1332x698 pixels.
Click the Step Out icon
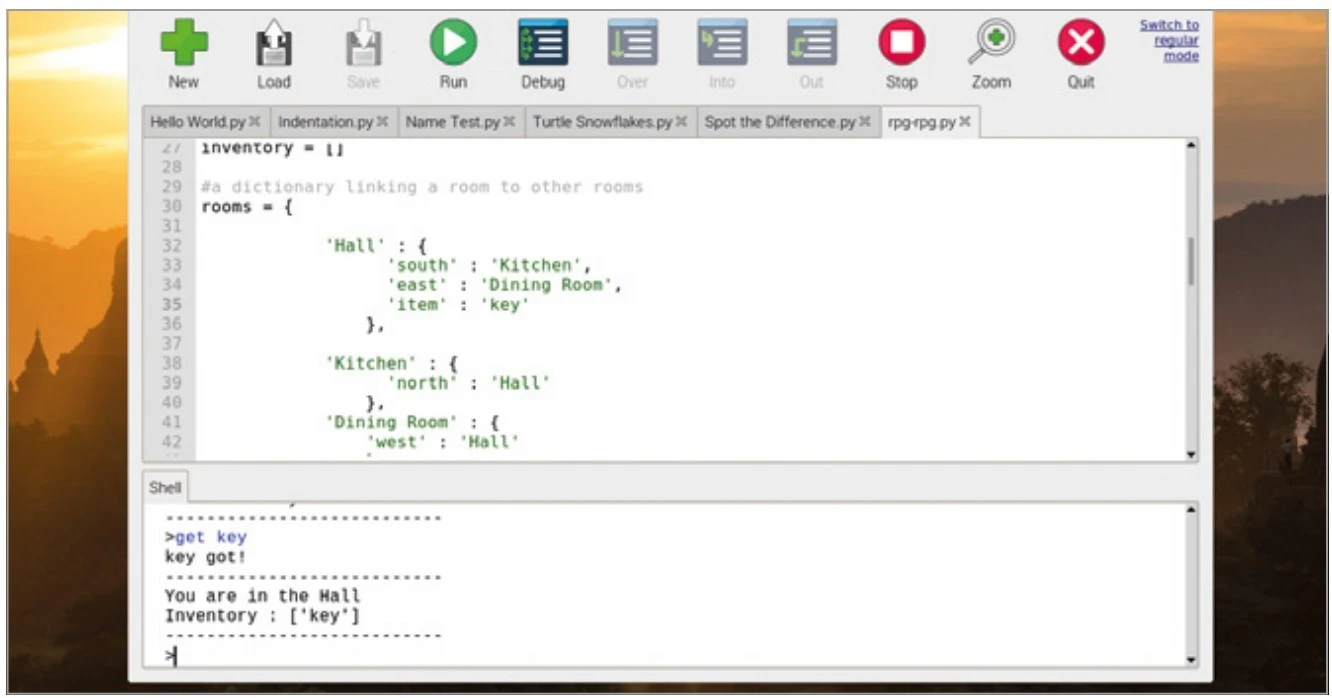[811, 45]
